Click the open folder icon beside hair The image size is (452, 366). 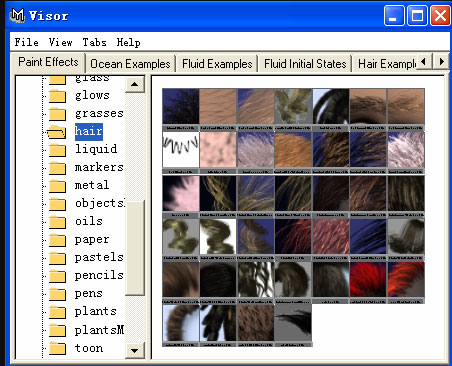57,132
